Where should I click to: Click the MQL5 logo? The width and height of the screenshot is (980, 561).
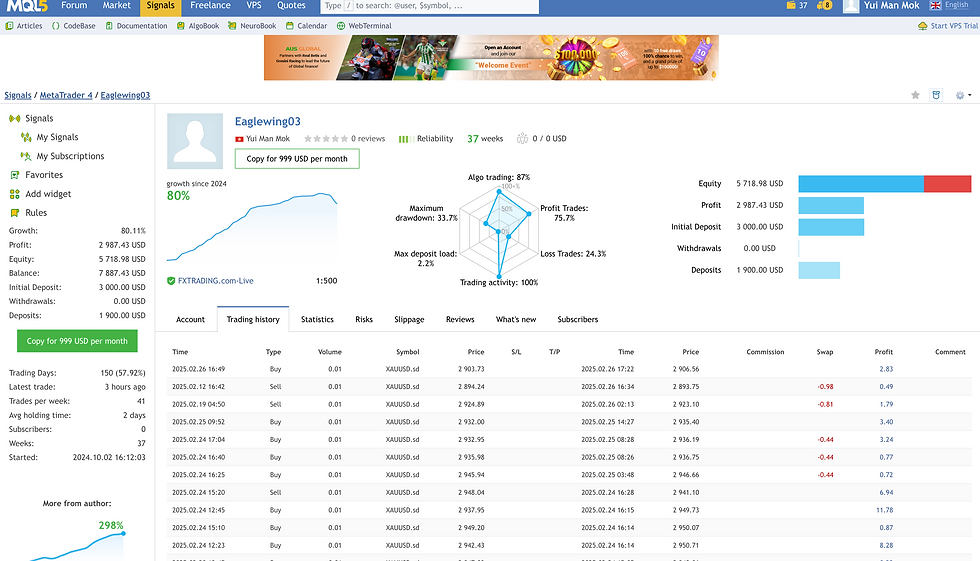(26, 6)
